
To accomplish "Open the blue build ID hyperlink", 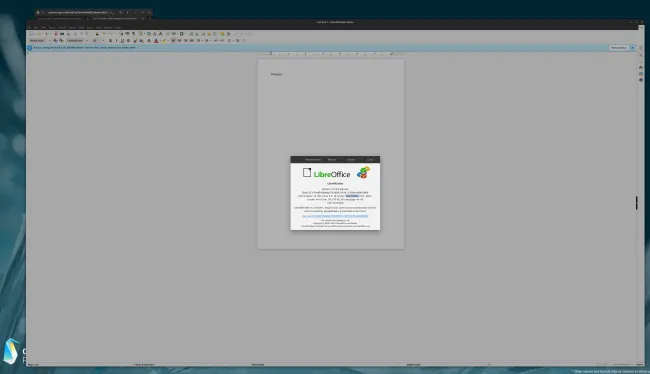I will 335,216.
